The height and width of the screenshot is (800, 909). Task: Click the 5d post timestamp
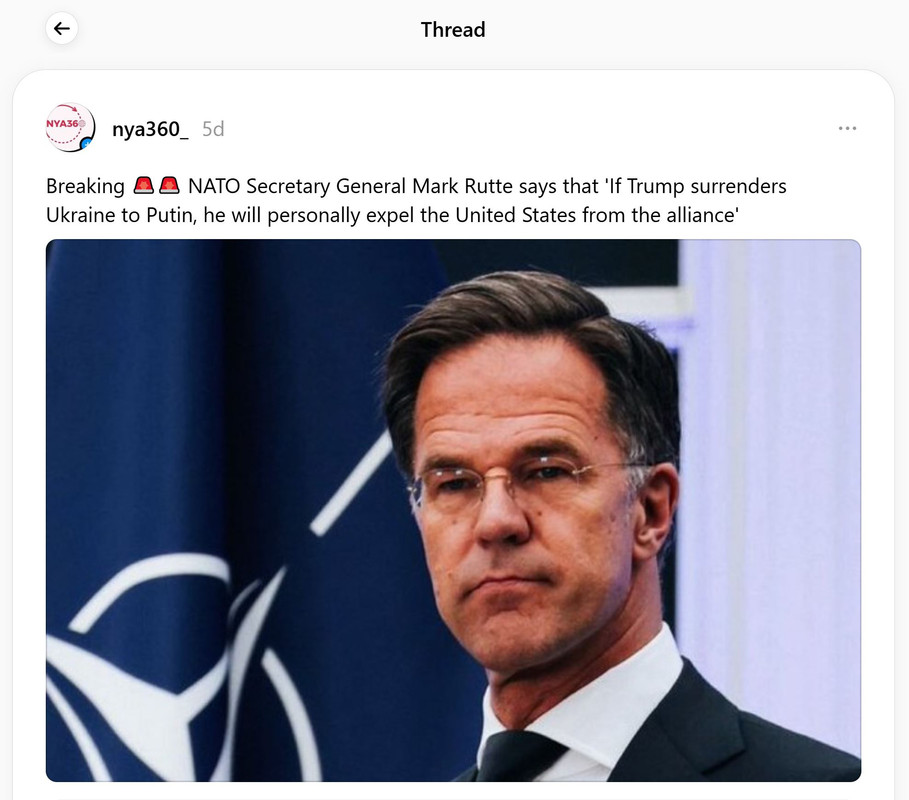[x=213, y=129]
